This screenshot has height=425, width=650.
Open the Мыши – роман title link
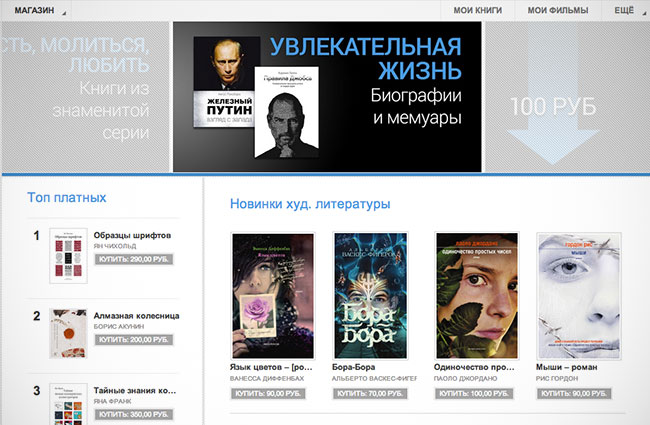(567, 367)
